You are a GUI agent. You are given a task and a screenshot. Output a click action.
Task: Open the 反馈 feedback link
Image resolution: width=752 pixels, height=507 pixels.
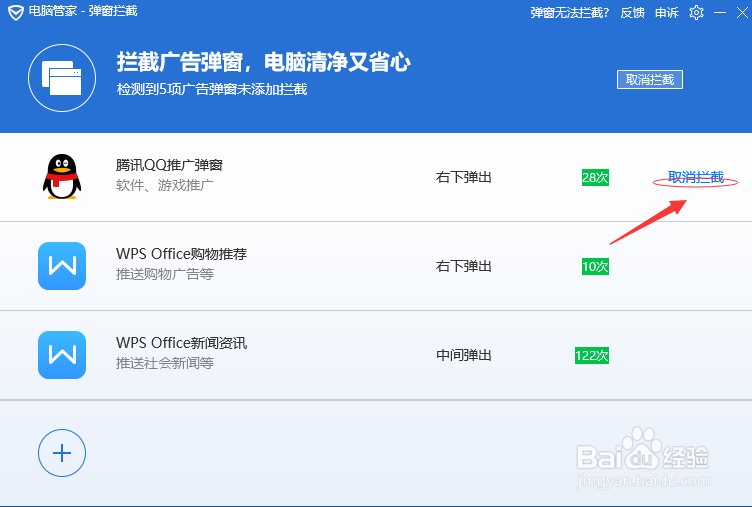click(x=633, y=12)
